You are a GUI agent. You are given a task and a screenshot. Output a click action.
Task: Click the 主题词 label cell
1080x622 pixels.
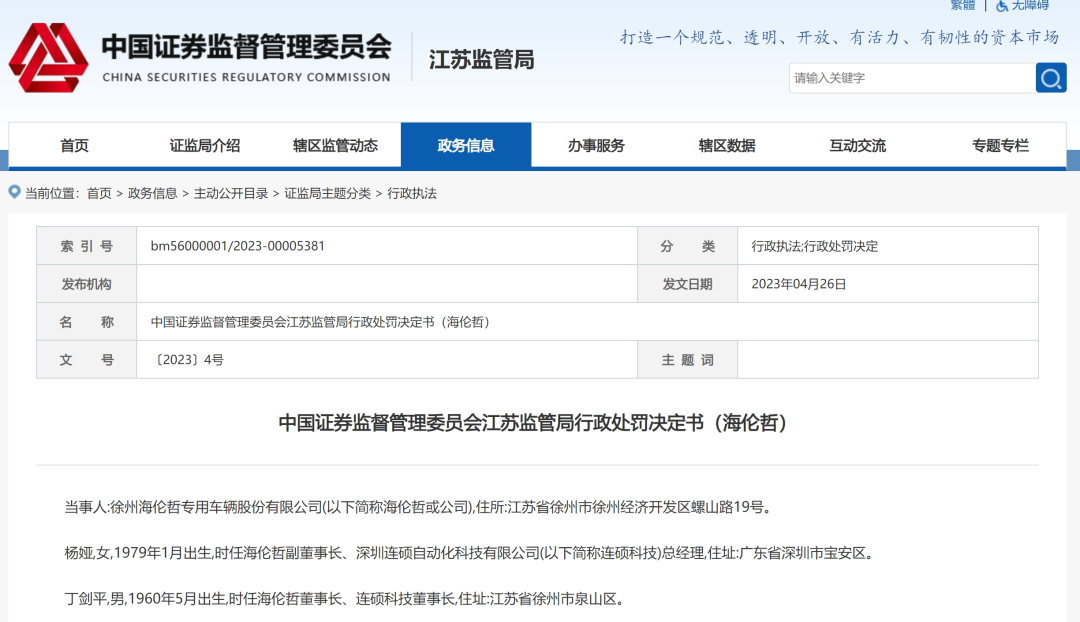tap(687, 360)
